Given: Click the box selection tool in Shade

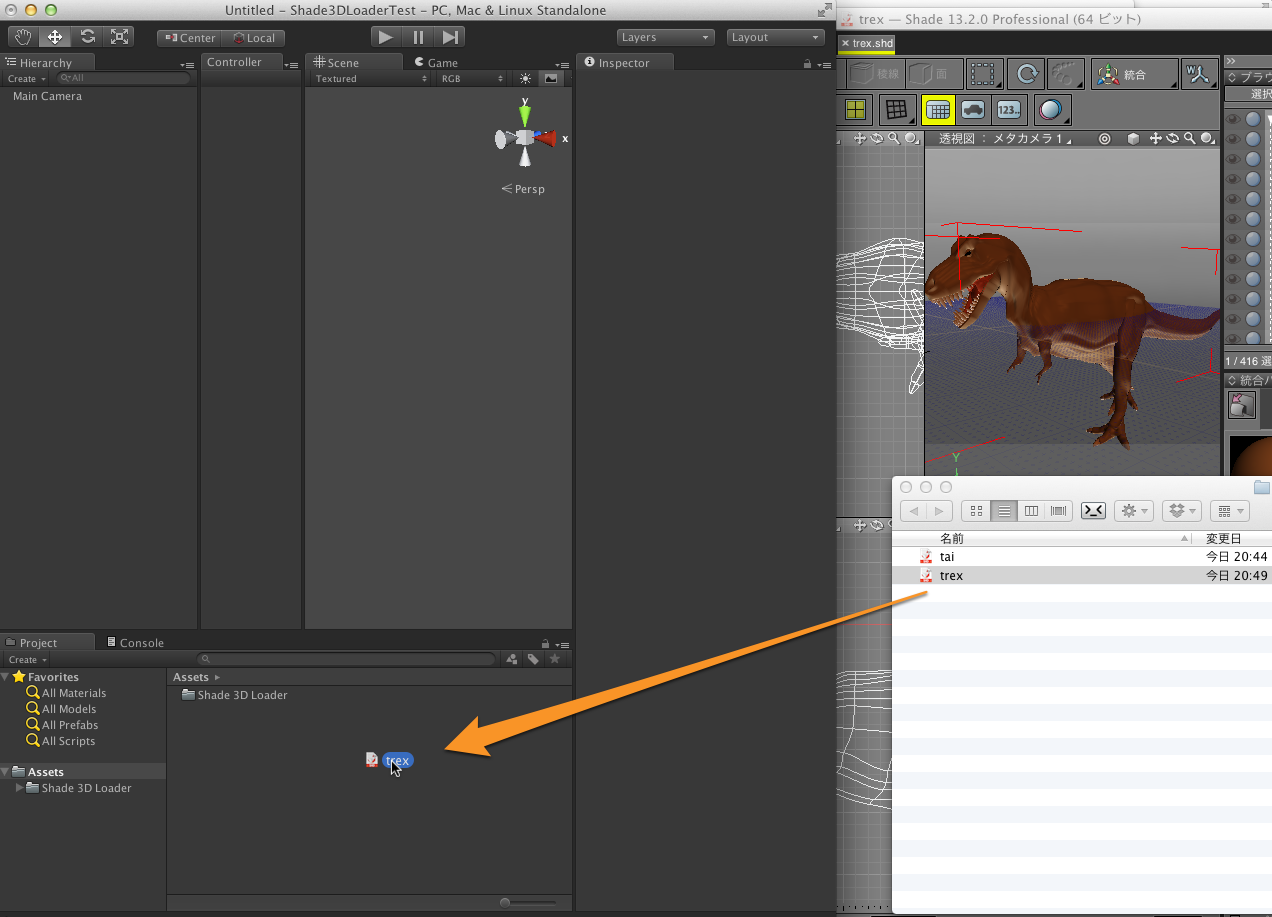Looking at the screenshot, I should pyautogui.click(x=984, y=74).
